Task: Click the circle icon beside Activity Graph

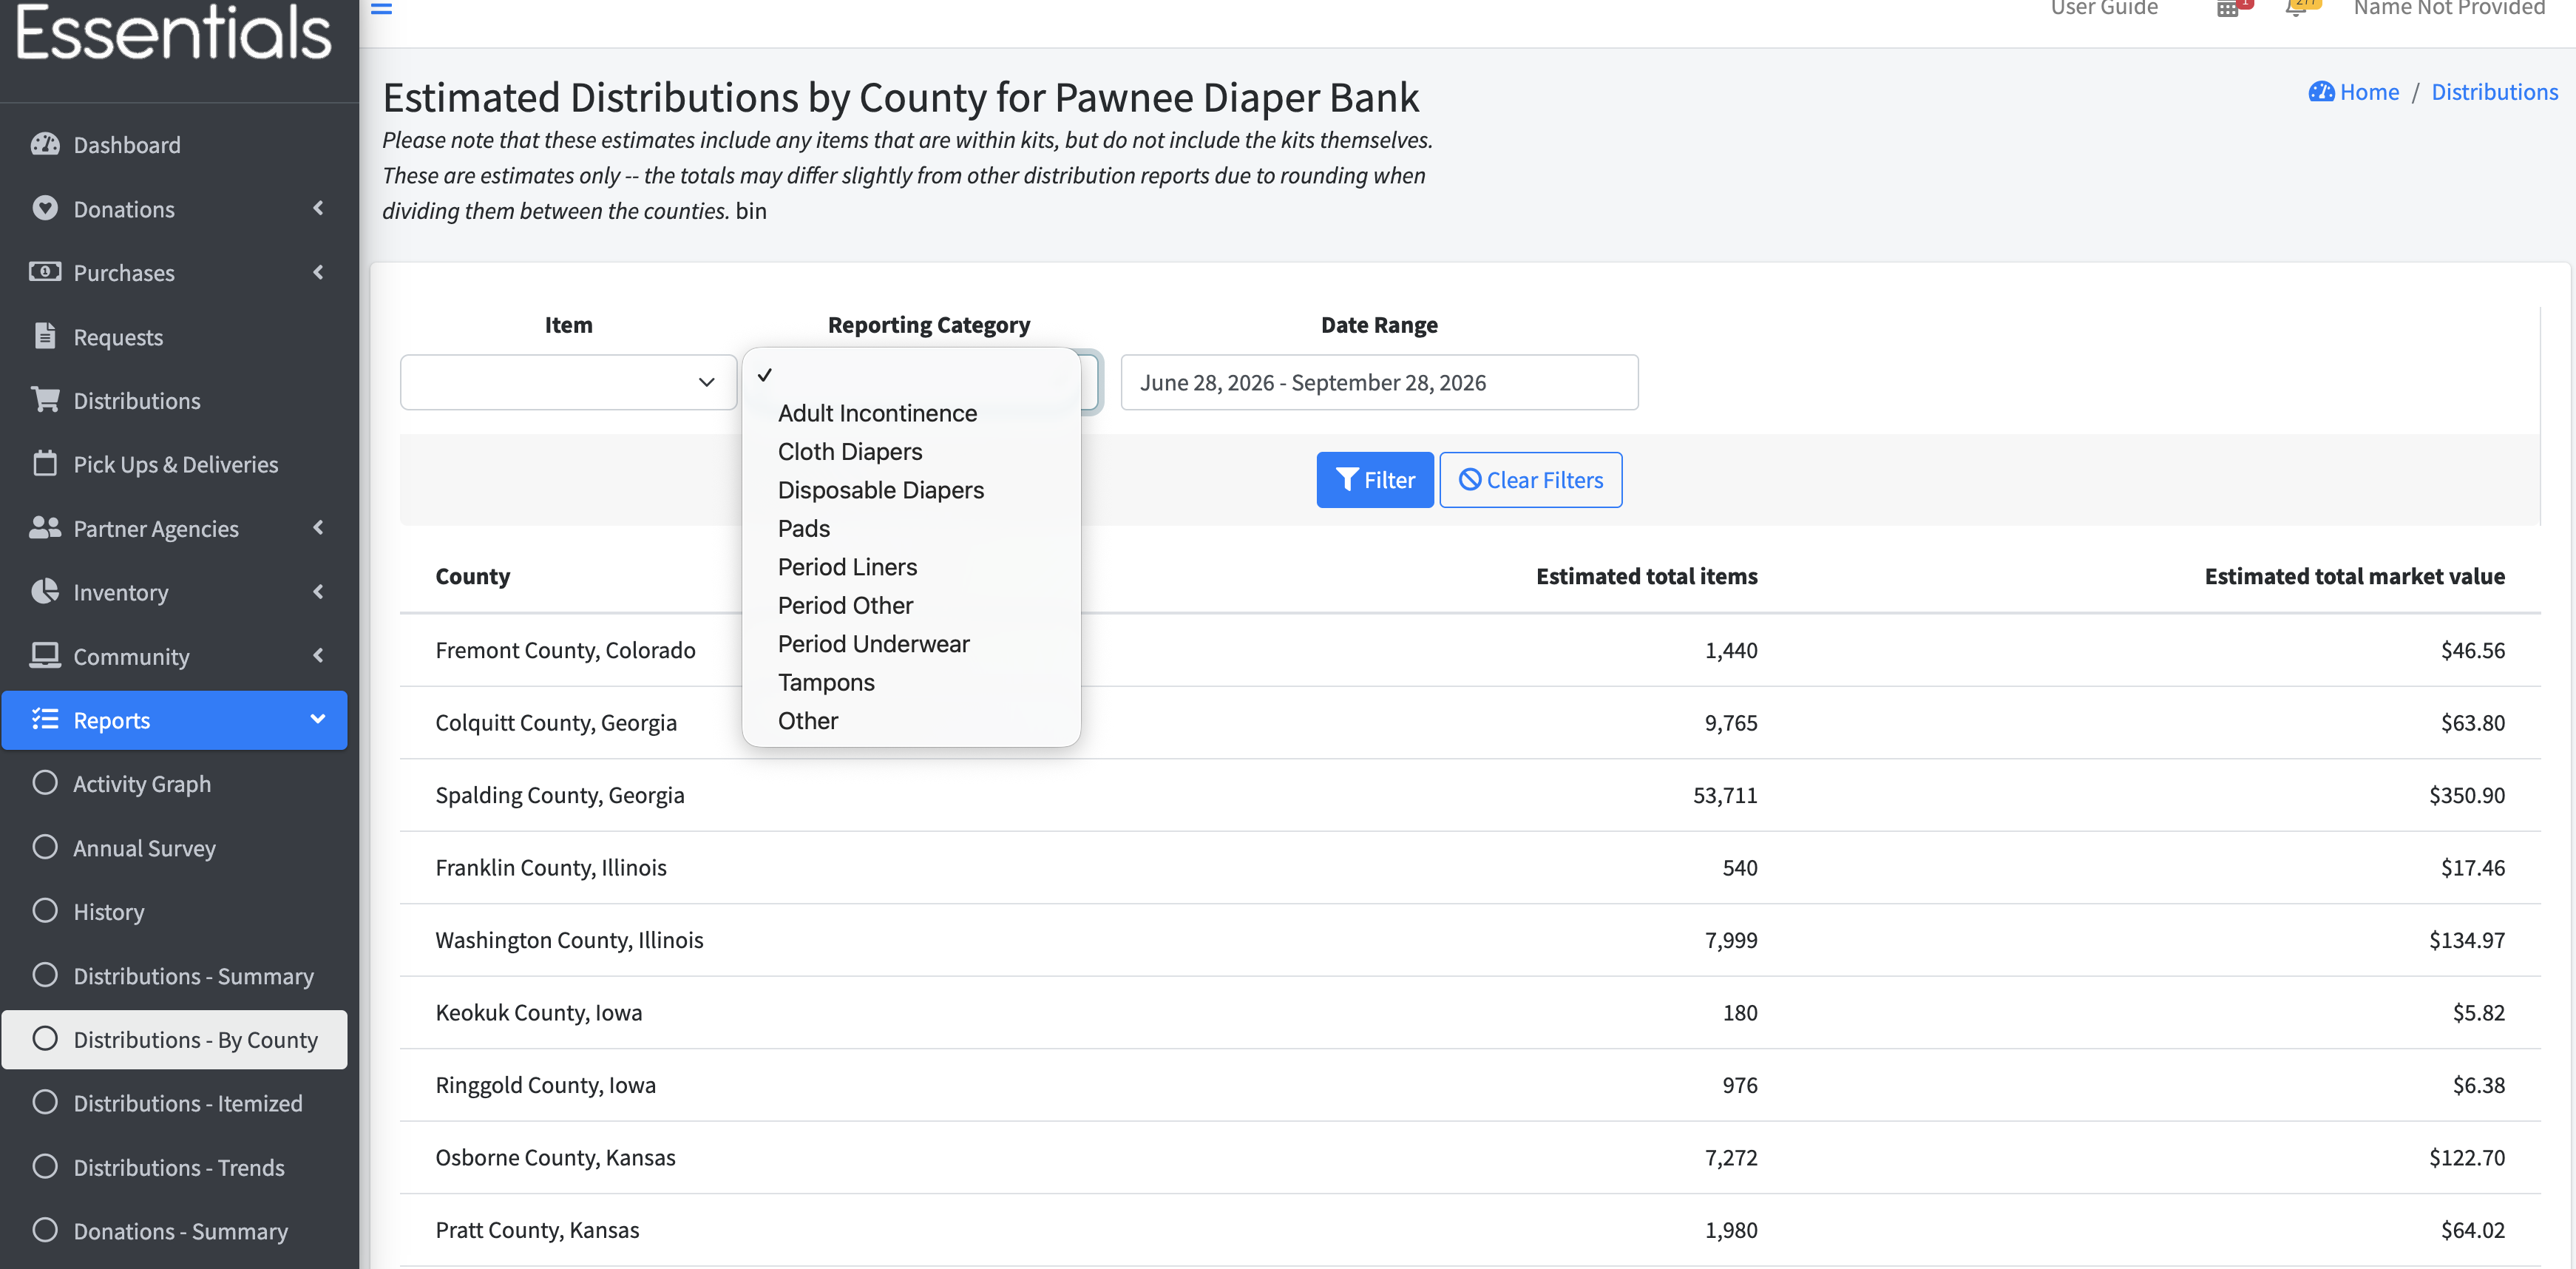Action: coord(44,783)
